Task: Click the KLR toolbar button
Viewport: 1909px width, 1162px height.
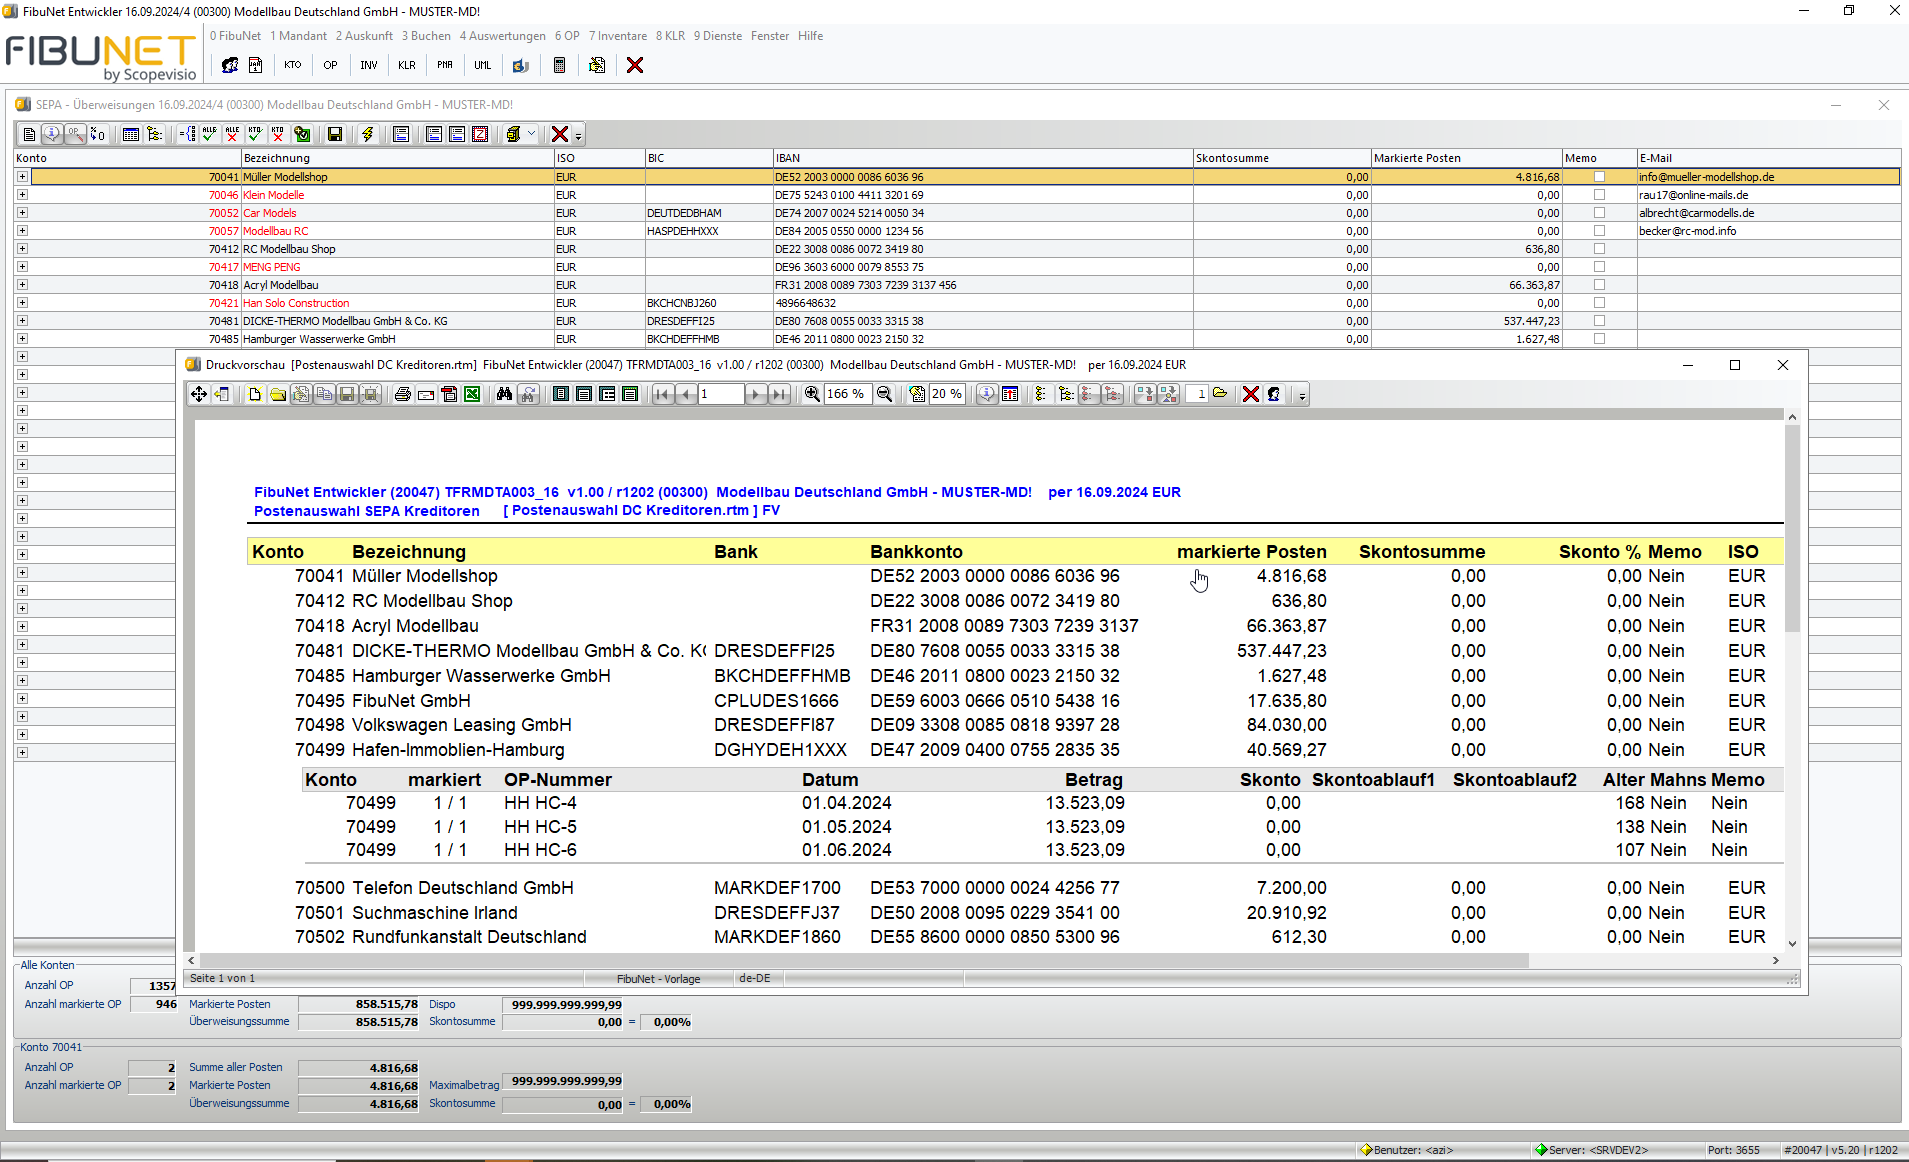Action: (407, 65)
